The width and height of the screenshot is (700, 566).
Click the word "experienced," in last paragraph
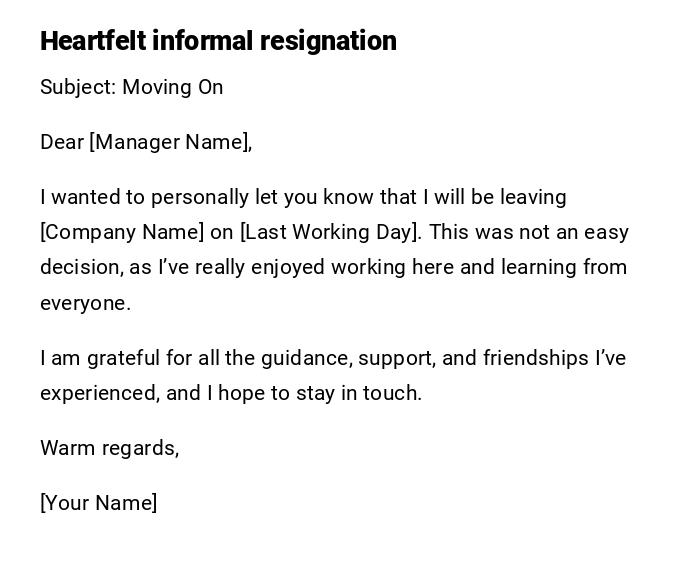(x=99, y=393)
